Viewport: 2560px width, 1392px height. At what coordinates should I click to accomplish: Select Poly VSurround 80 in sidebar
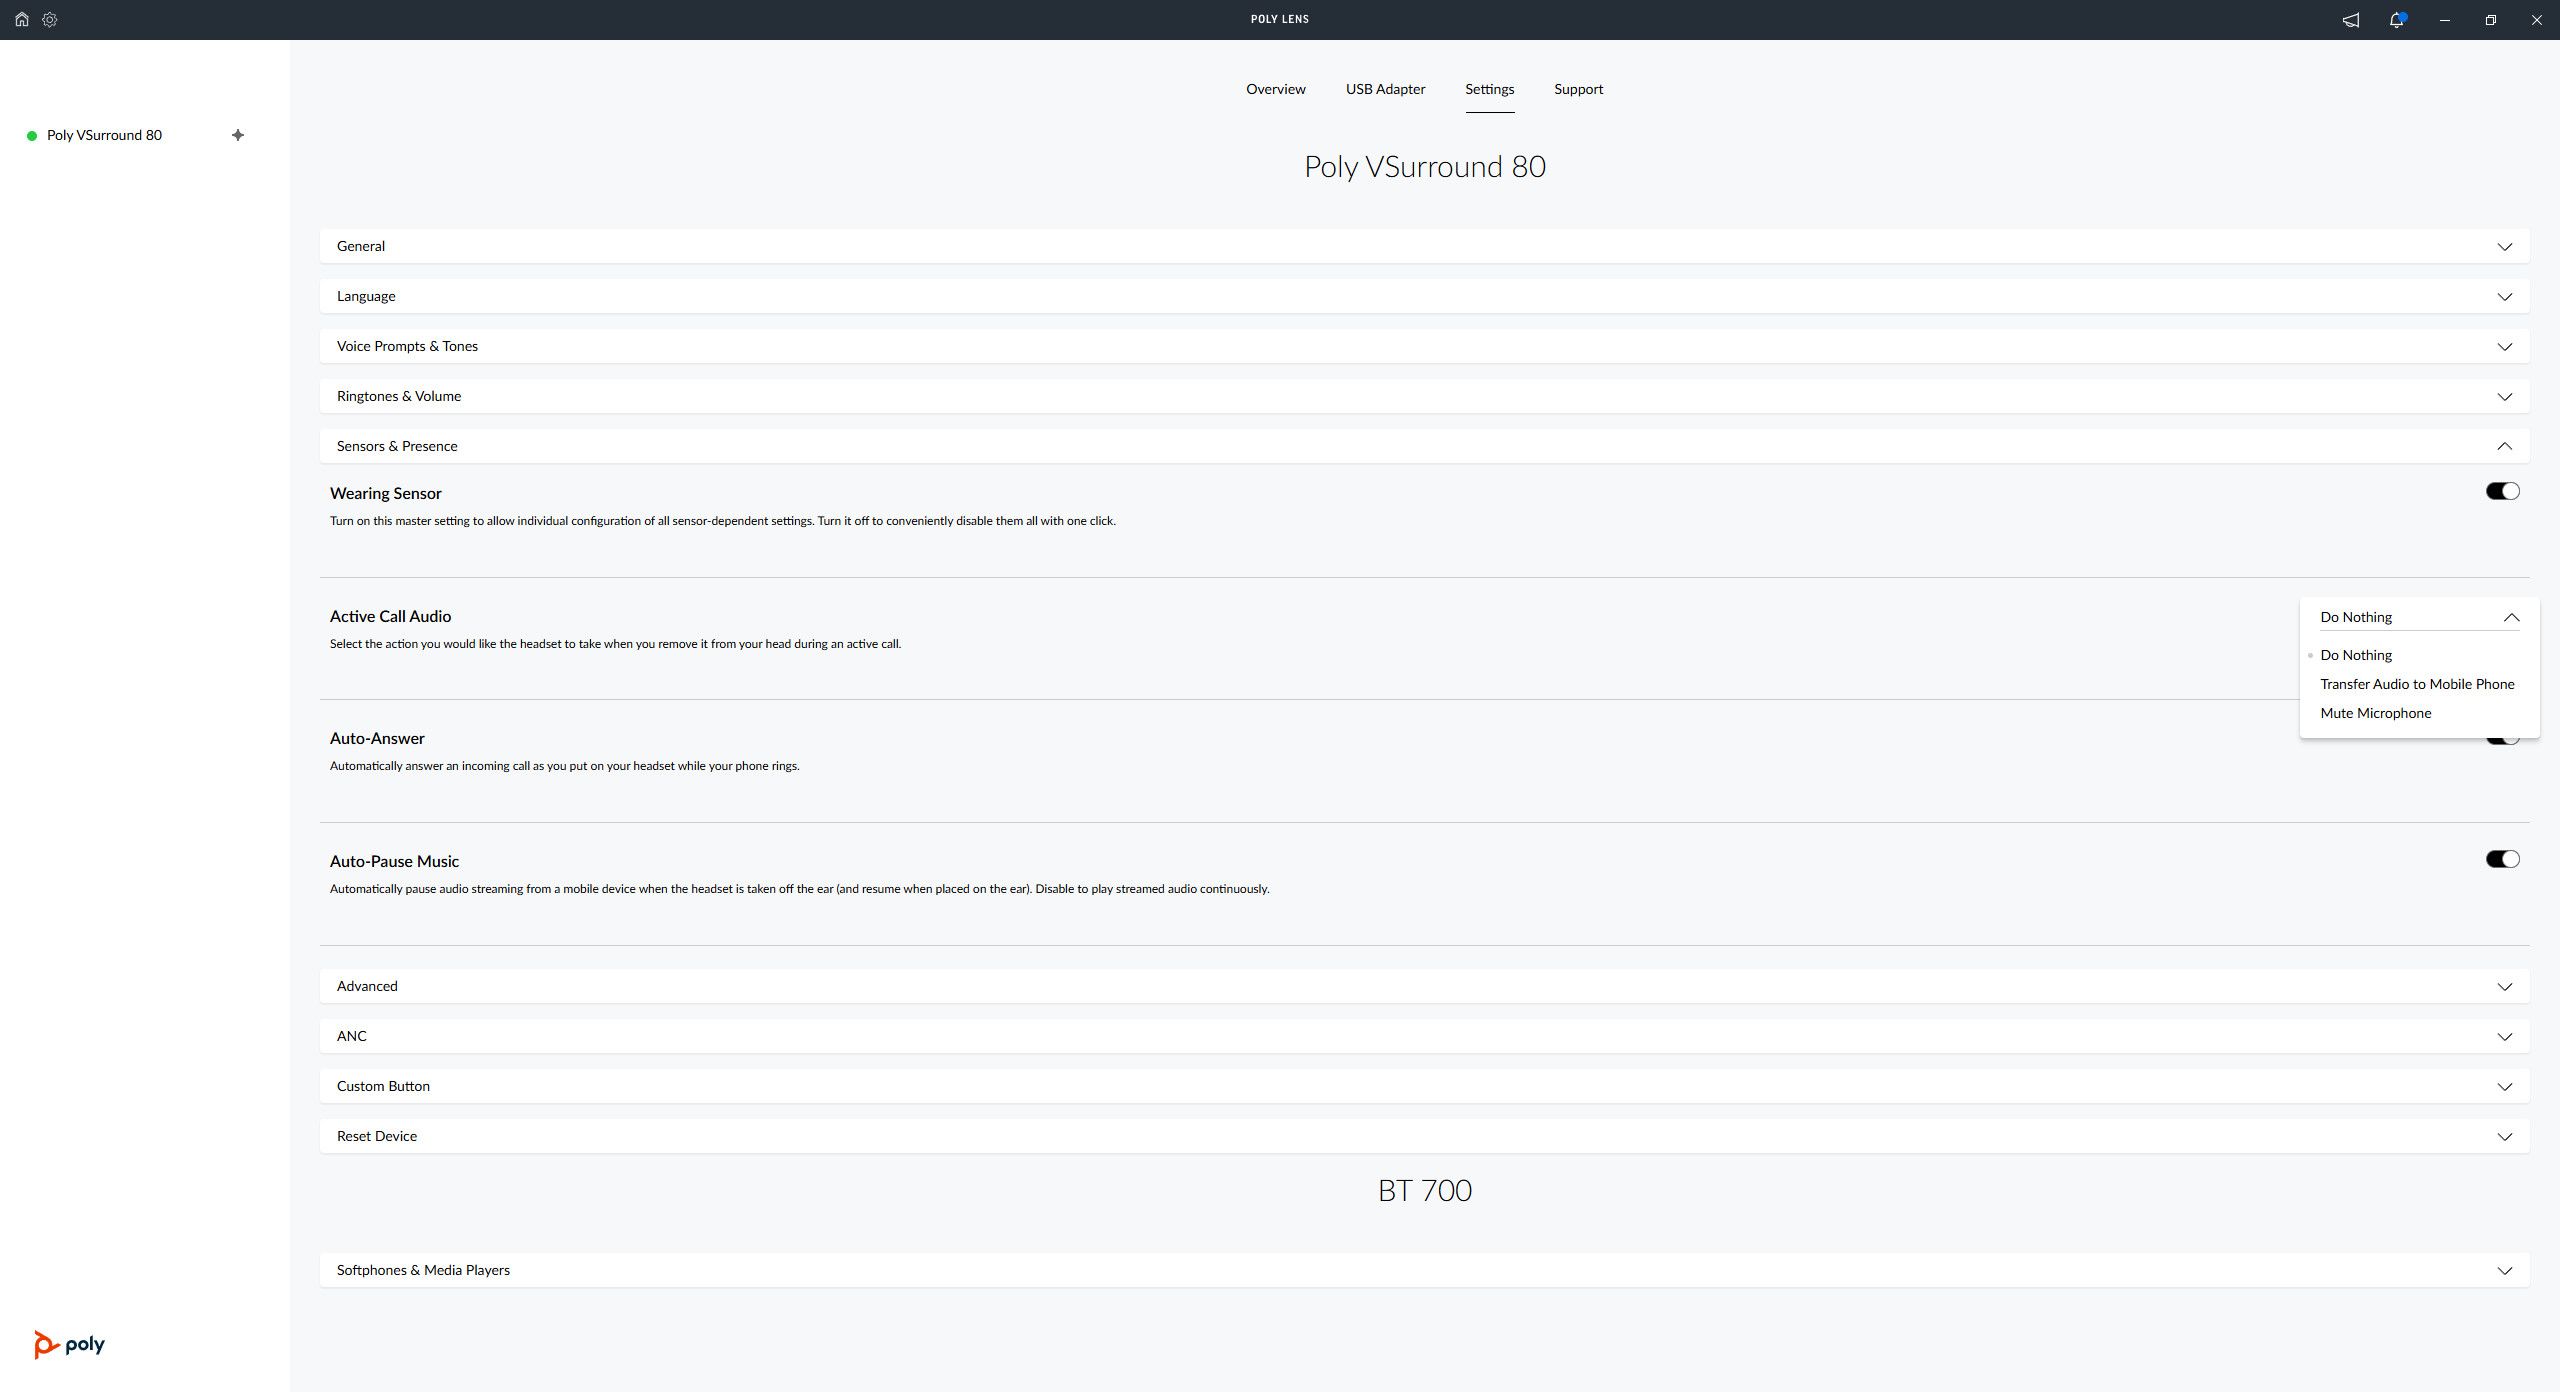(x=104, y=135)
